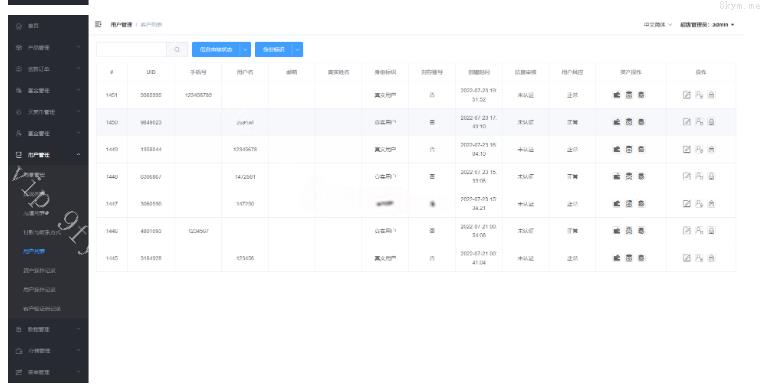Click the middle asset icon in row 1451
This screenshot has height=385, width=760.
tap(629, 95)
